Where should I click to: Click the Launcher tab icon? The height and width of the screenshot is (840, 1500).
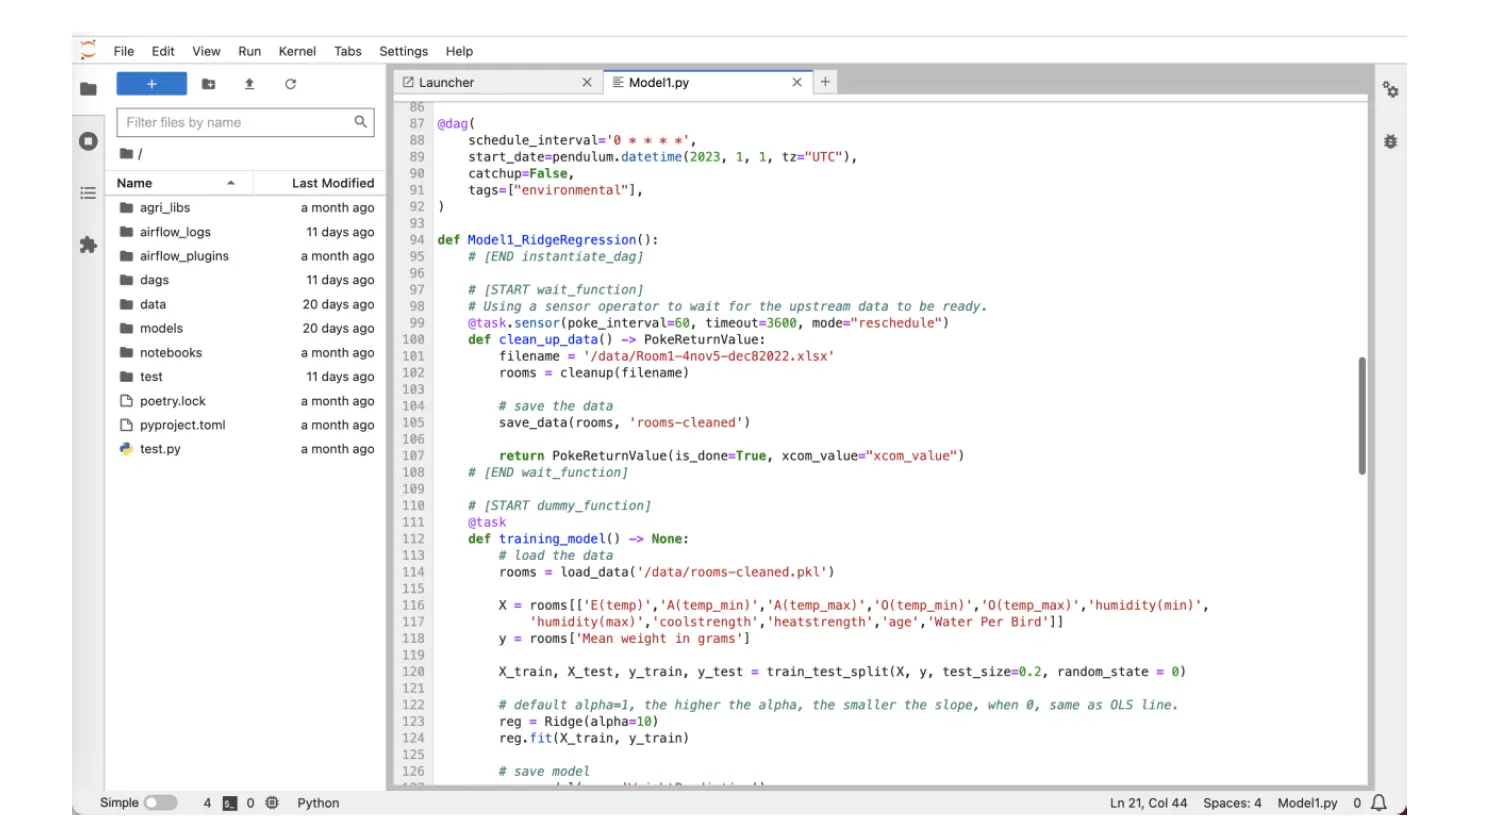(x=408, y=82)
